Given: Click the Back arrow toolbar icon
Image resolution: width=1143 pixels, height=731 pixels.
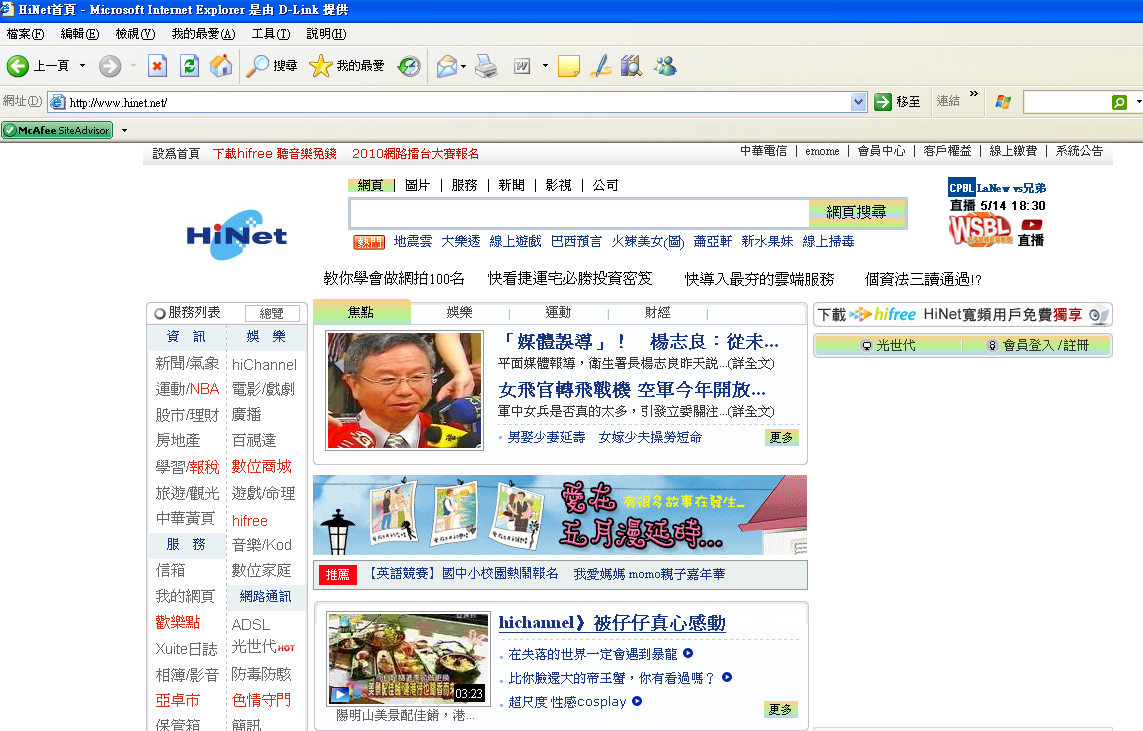Looking at the screenshot, I should click(17, 66).
